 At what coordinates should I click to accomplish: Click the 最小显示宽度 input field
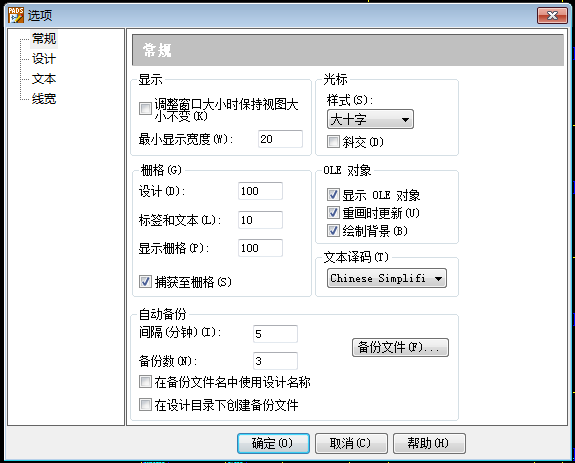pos(281,139)
